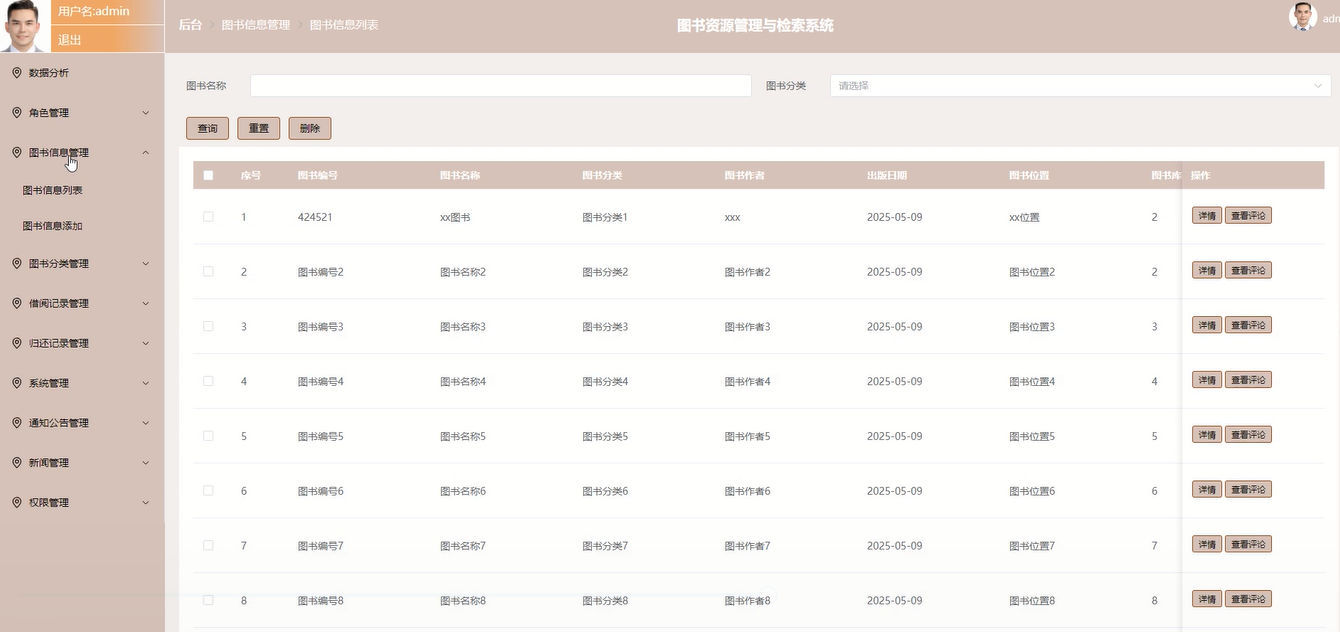Click the 出版日期 column header
The image size is (1340, 632).
coord(887,175)
